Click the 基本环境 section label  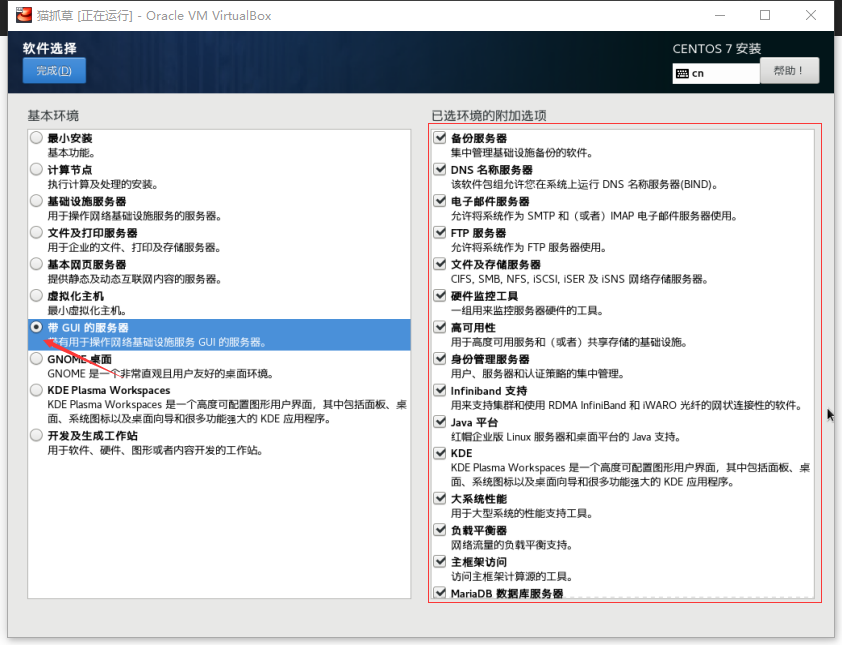coord(53,115)
